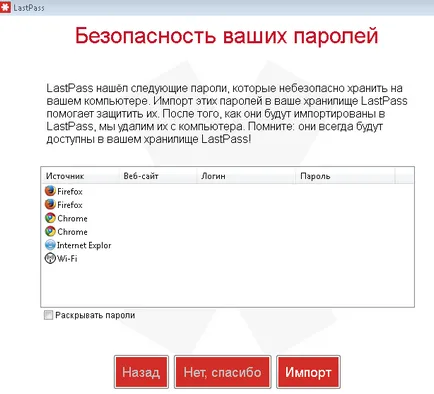Click the 'Раскрывать пароли' label text
The image size is (434, 394).
pos(95,315)
